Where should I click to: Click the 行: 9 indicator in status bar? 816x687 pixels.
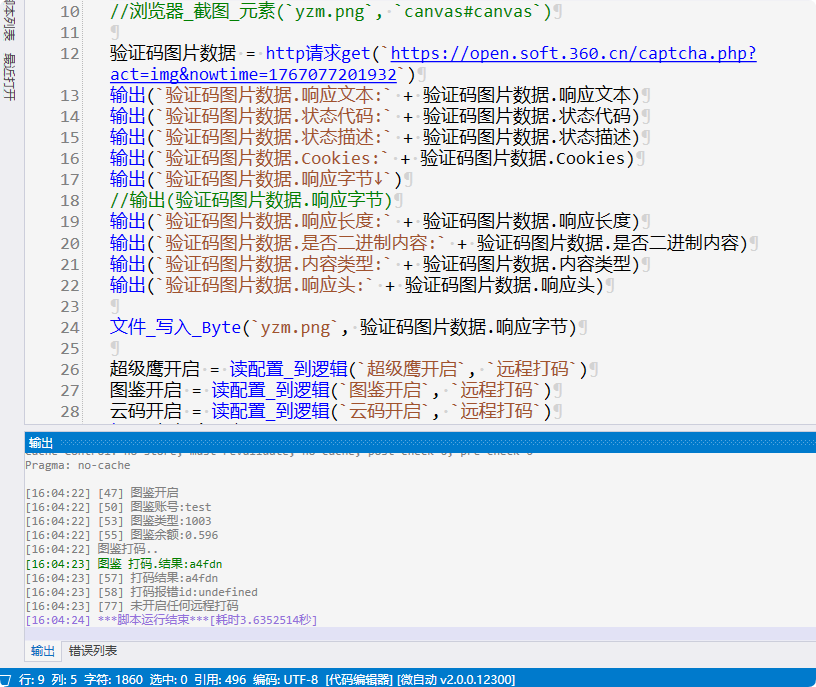33,680
